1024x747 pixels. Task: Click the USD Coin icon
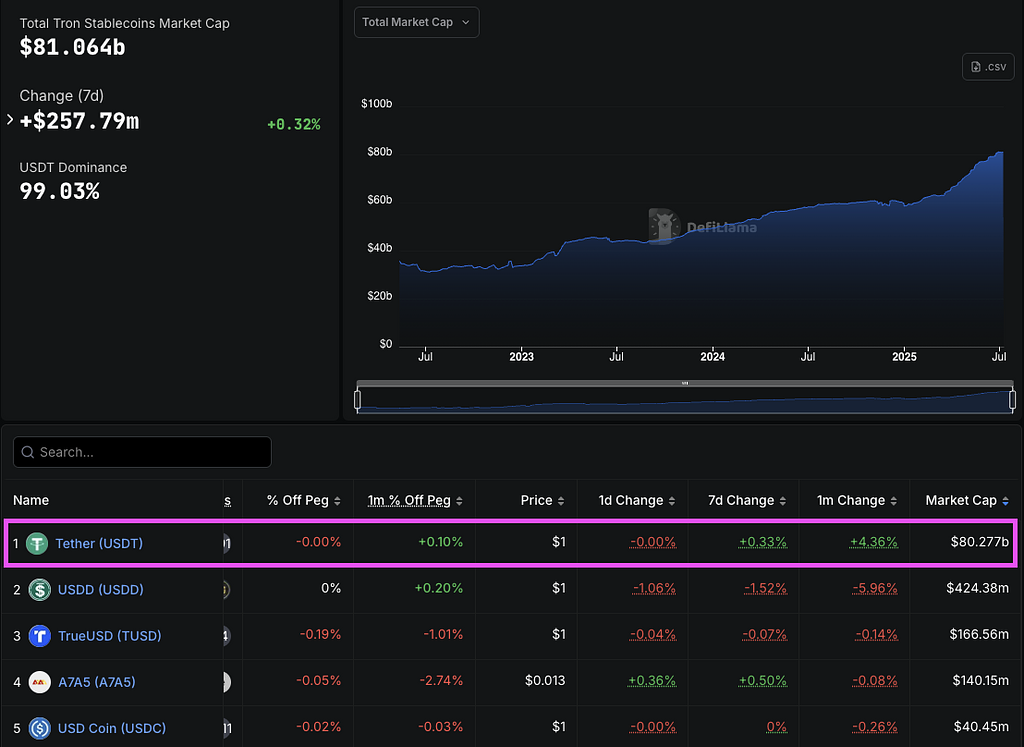pyautogui.click(x=40, y=728)
